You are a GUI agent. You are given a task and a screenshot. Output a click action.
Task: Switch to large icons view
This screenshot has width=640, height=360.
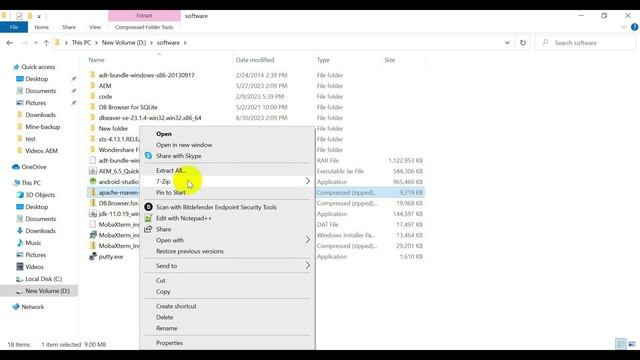[x=632, y=344]
